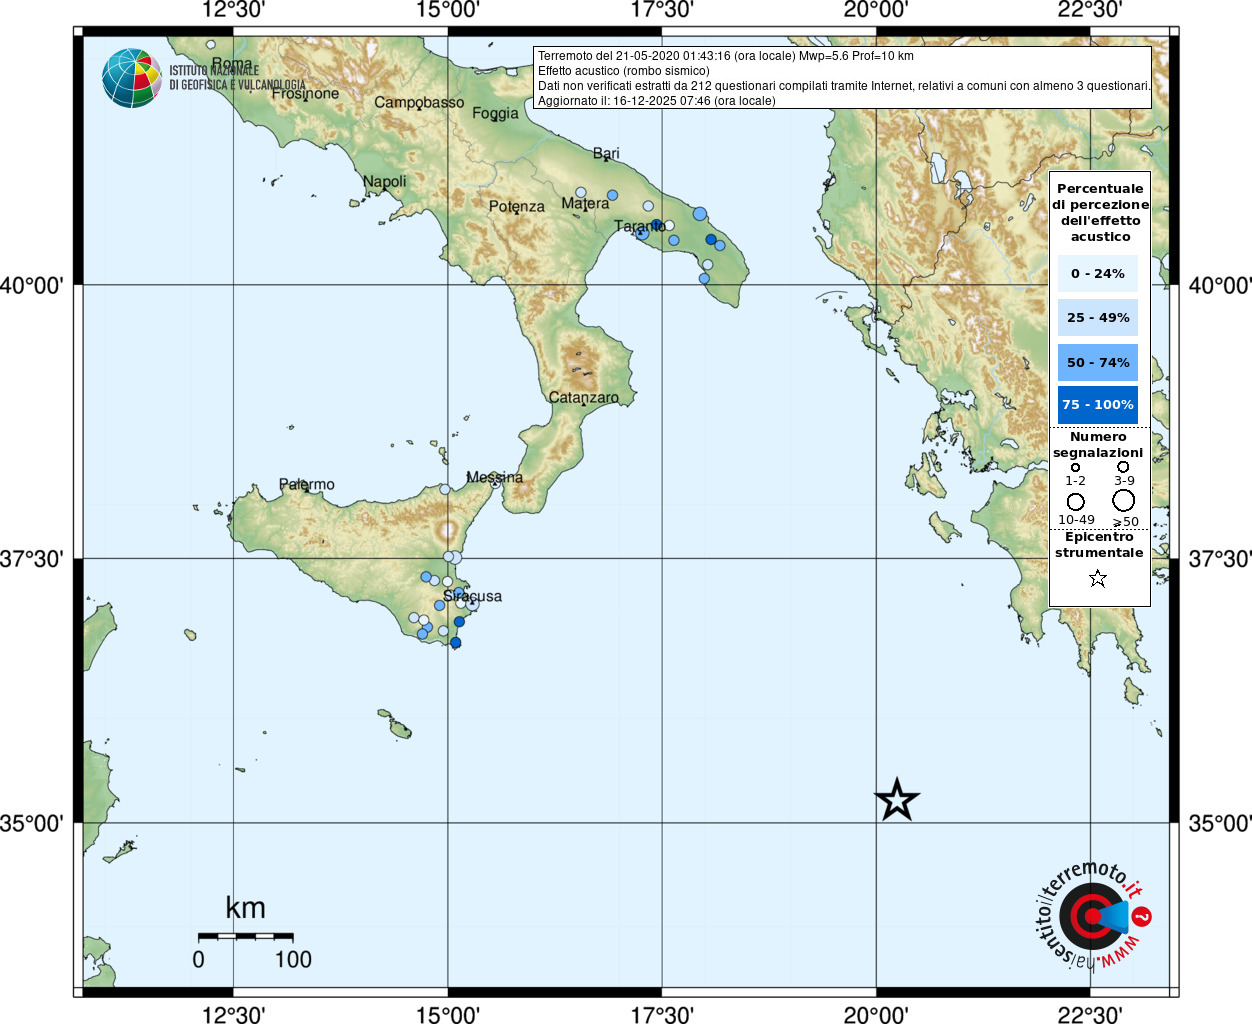
Task: Click the 25 - 49% legend swatch
Action: [1098, 318]
